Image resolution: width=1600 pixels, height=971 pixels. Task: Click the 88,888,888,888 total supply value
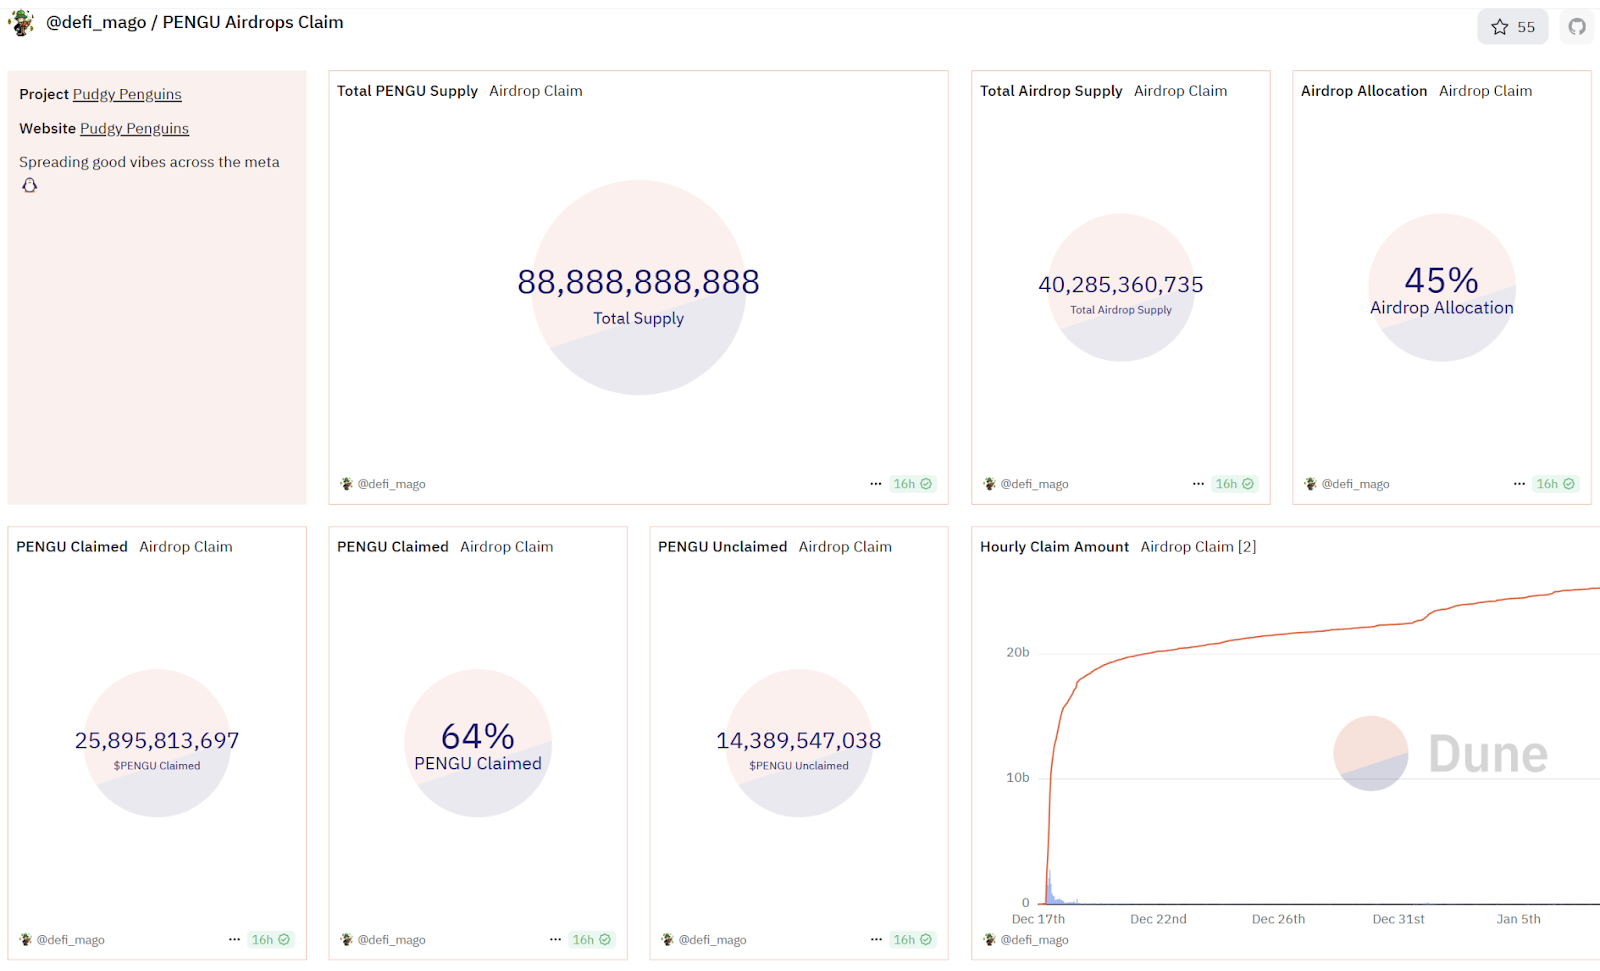coord(638,282)
